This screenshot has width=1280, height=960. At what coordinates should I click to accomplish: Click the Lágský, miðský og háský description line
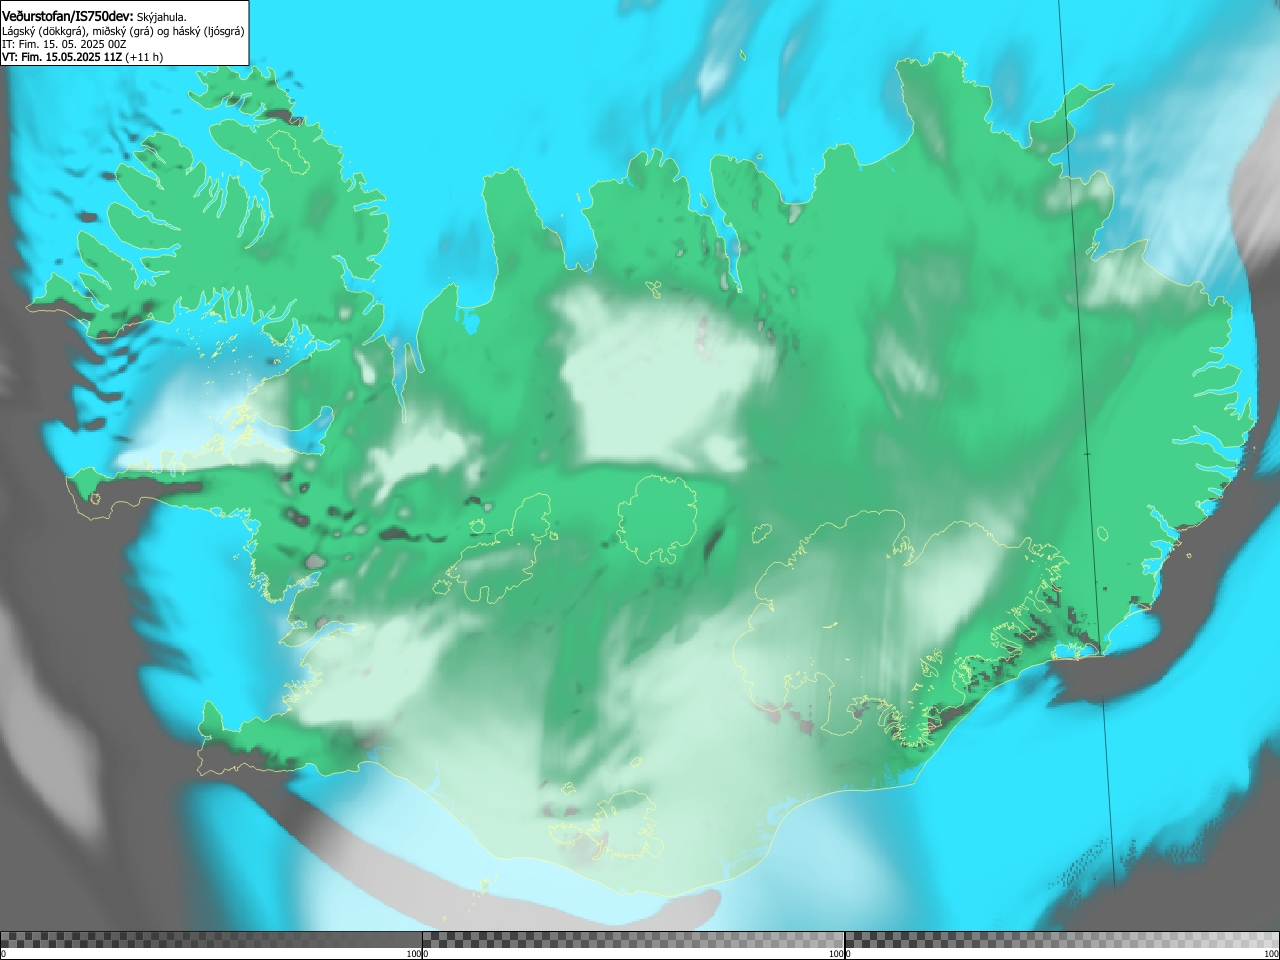coord(123,31)
